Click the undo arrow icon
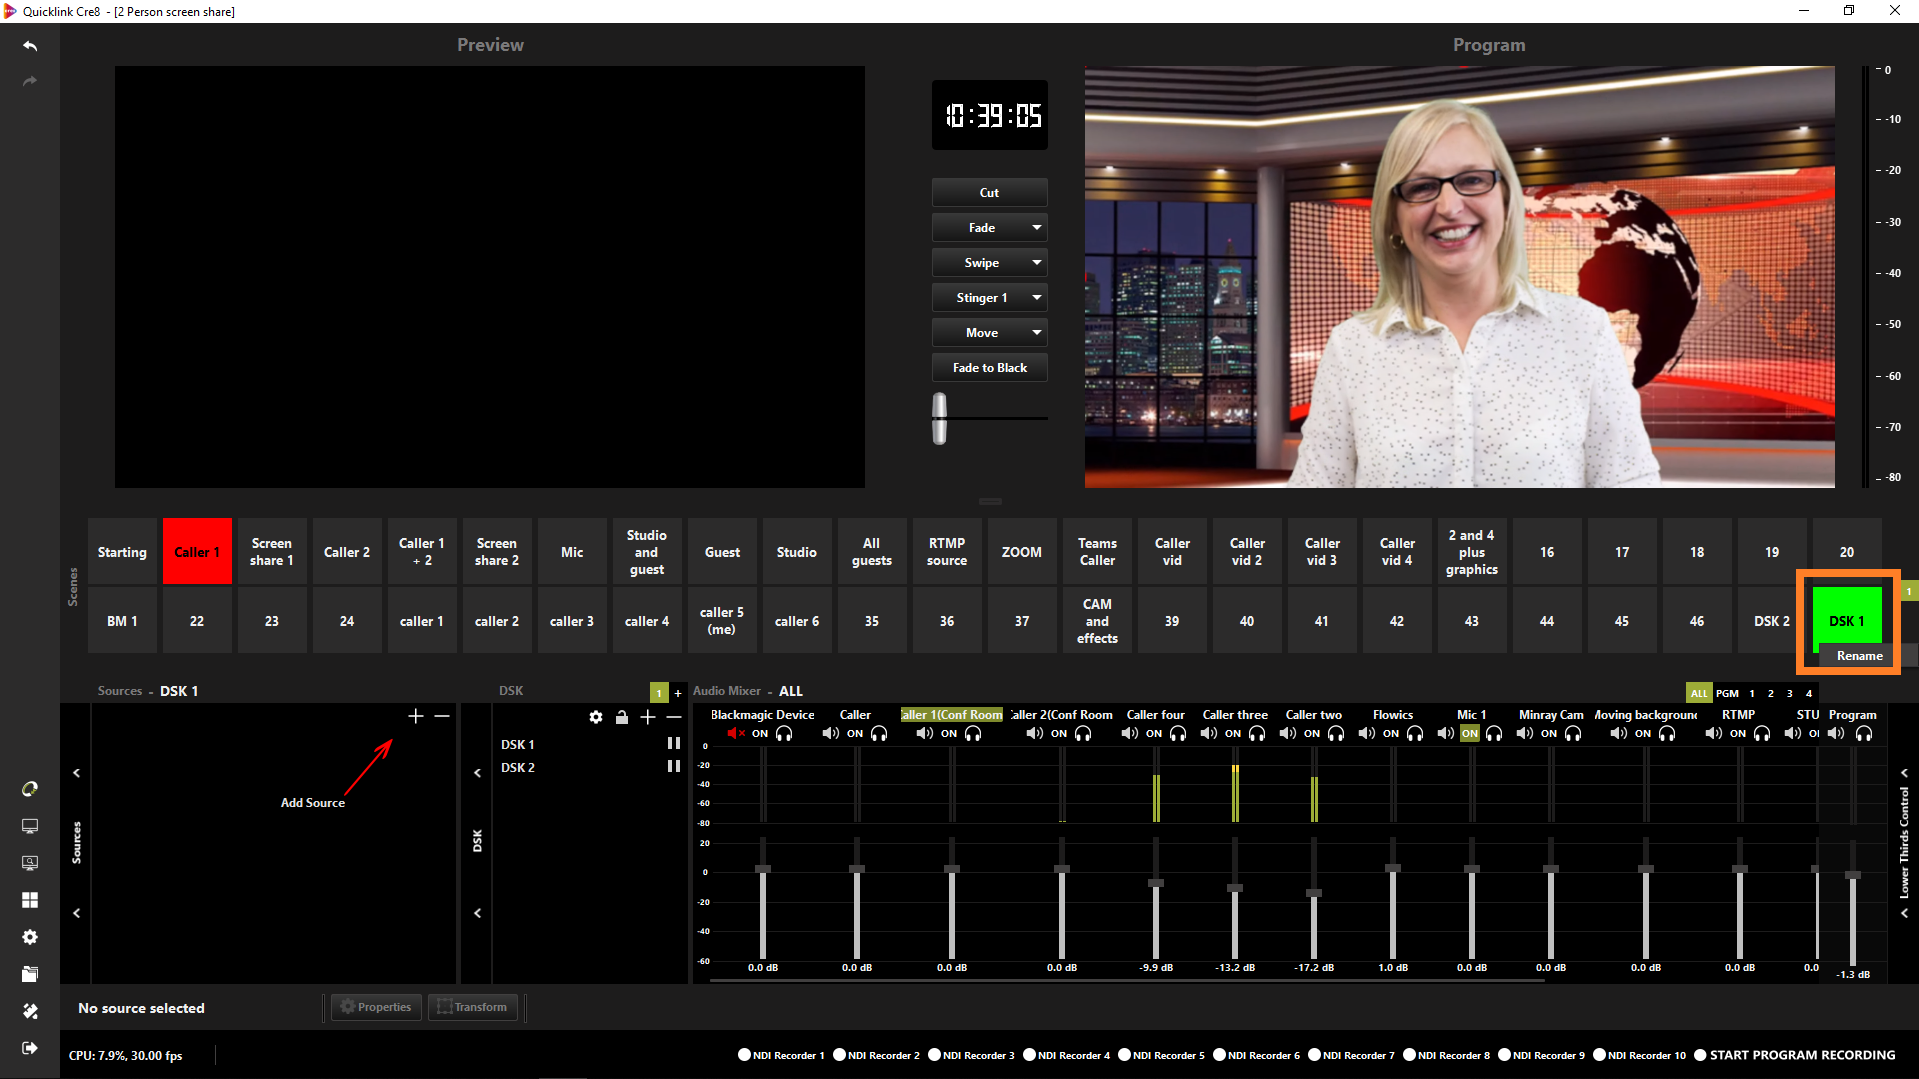 [30, 46]
